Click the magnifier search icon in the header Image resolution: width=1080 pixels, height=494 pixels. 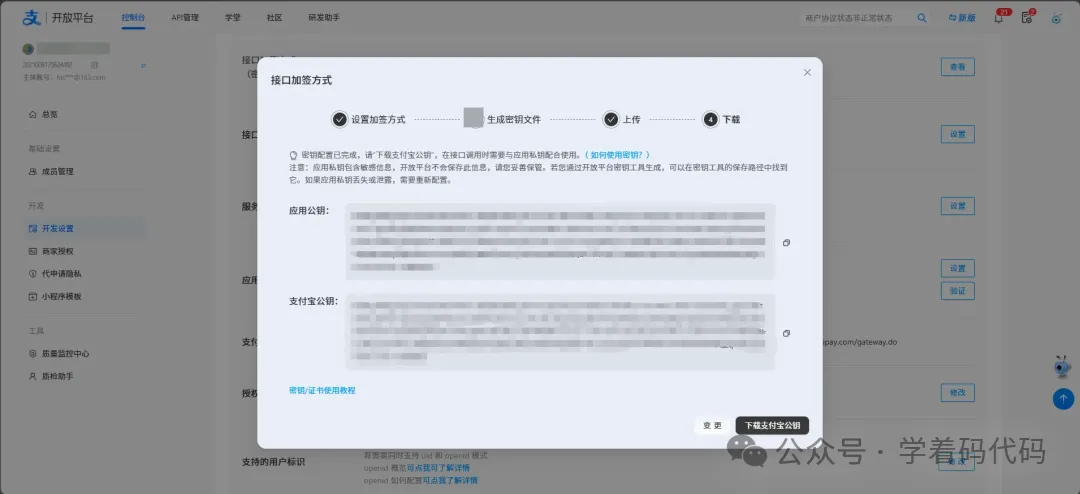click(x=922, y=18)
